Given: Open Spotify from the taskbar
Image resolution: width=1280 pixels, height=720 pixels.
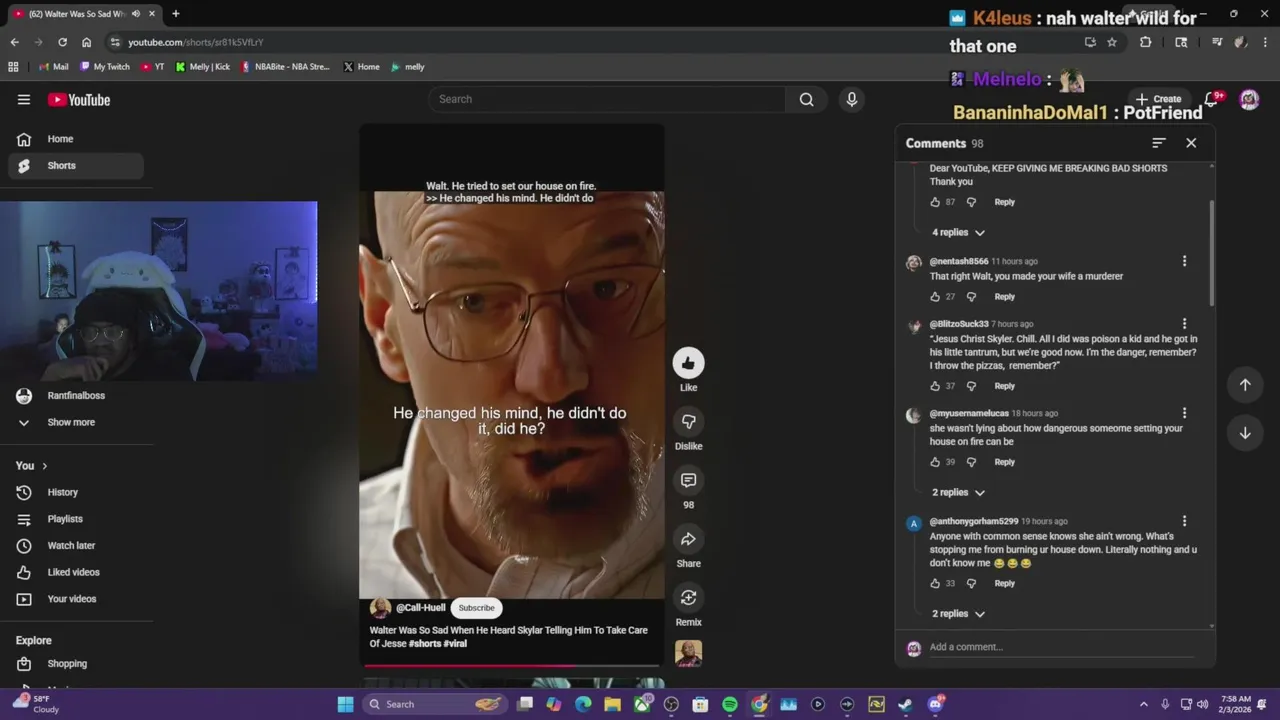Looking at the screenshot, I should point(730,704).
